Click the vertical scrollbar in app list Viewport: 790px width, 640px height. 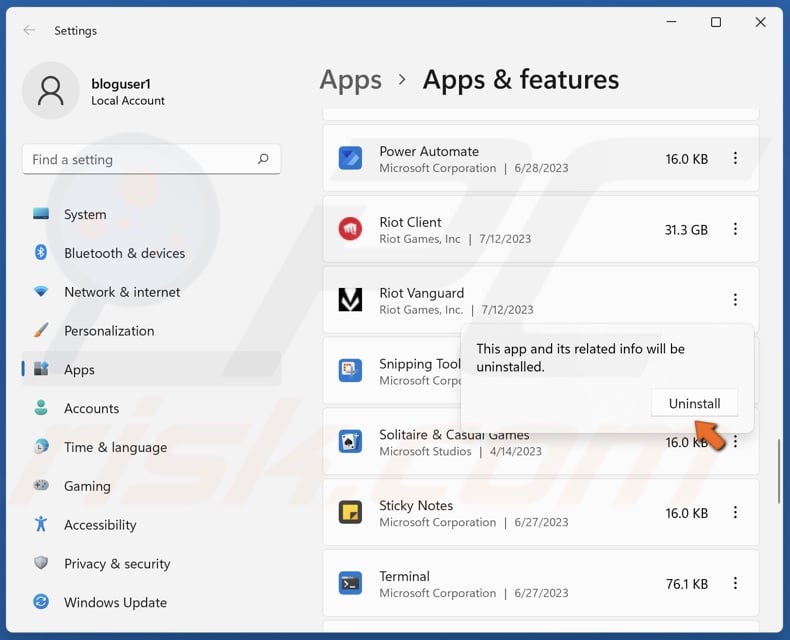pyautogui.click(x=779, y=470)
